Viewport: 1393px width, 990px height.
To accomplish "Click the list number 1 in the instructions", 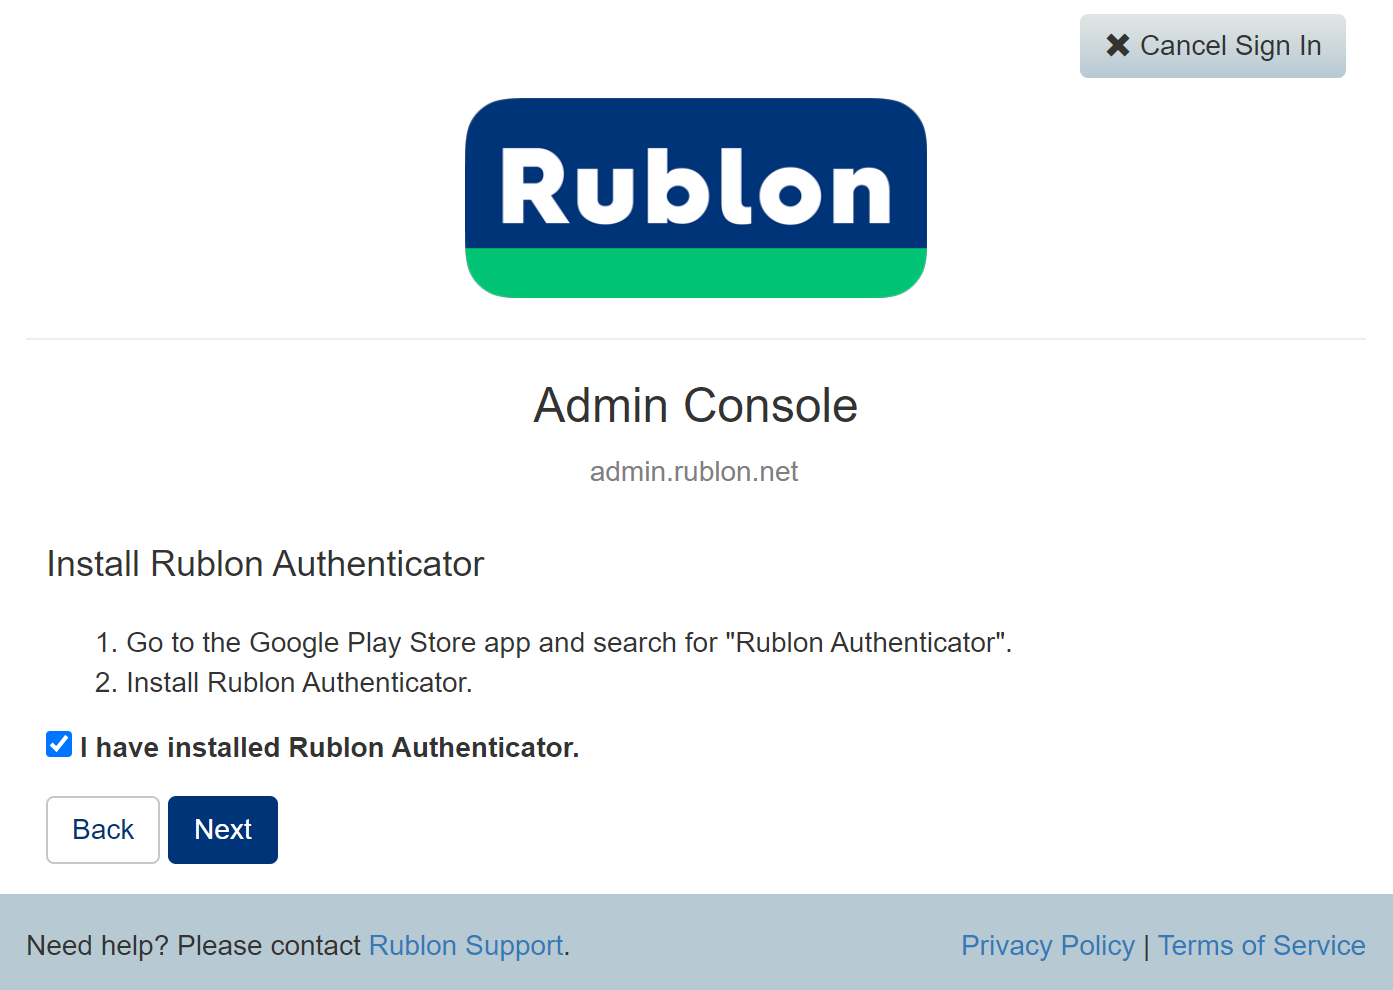I will [105, 643].
